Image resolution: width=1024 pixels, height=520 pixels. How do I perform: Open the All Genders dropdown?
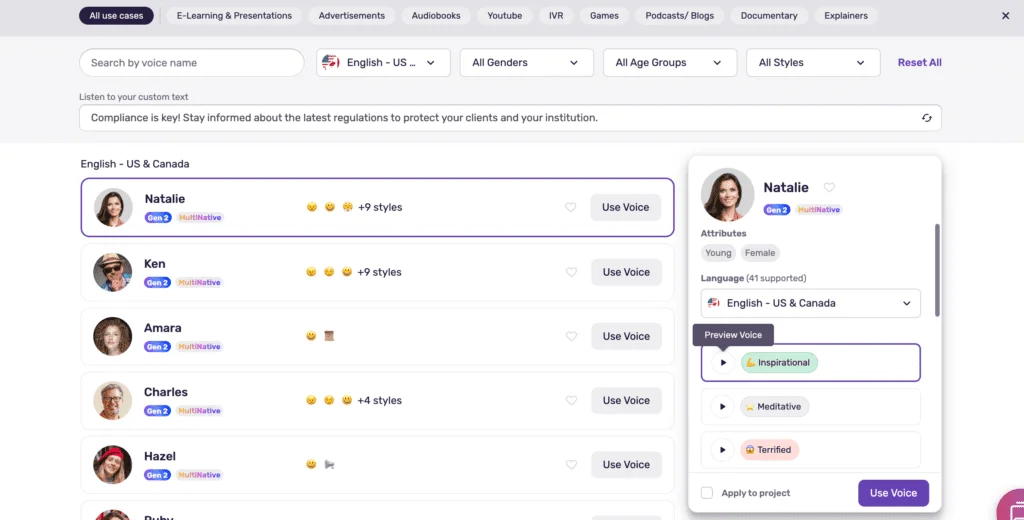526,63
